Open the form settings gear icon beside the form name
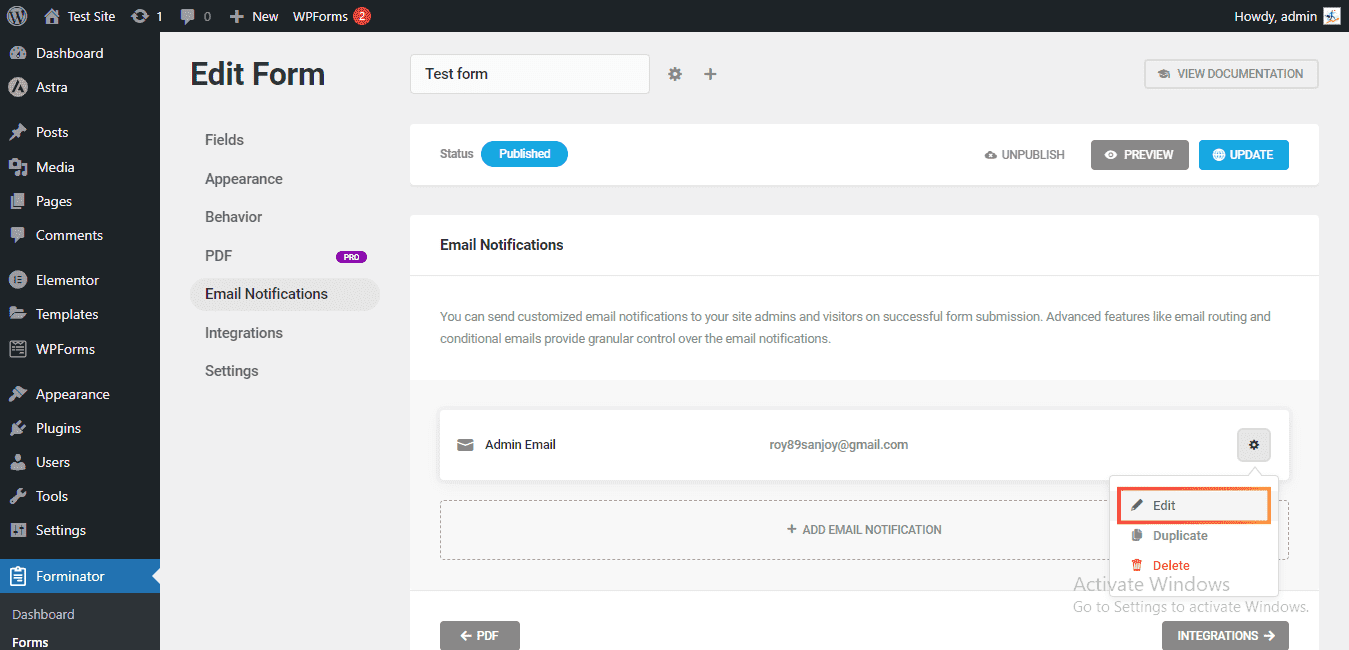The width and height of the screenshot is (1349, 650). tap(675, 74)
